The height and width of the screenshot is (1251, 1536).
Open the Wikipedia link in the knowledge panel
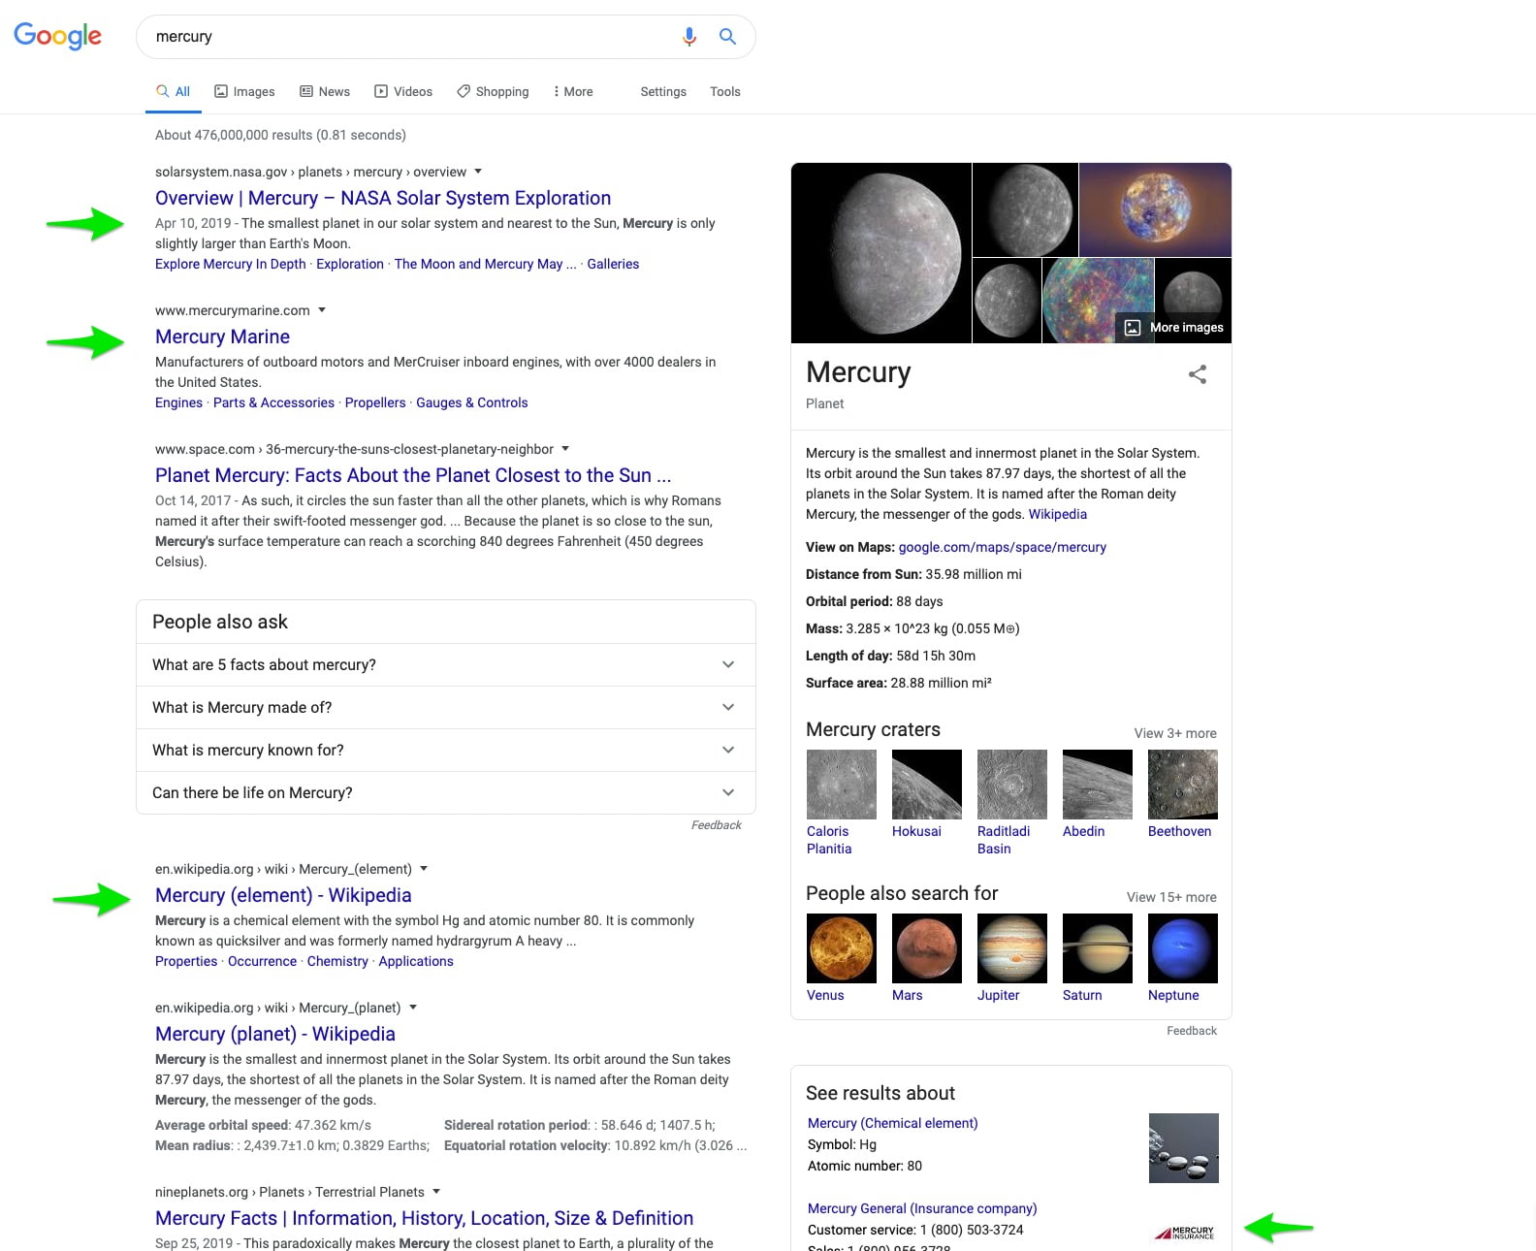(1057, 514)
